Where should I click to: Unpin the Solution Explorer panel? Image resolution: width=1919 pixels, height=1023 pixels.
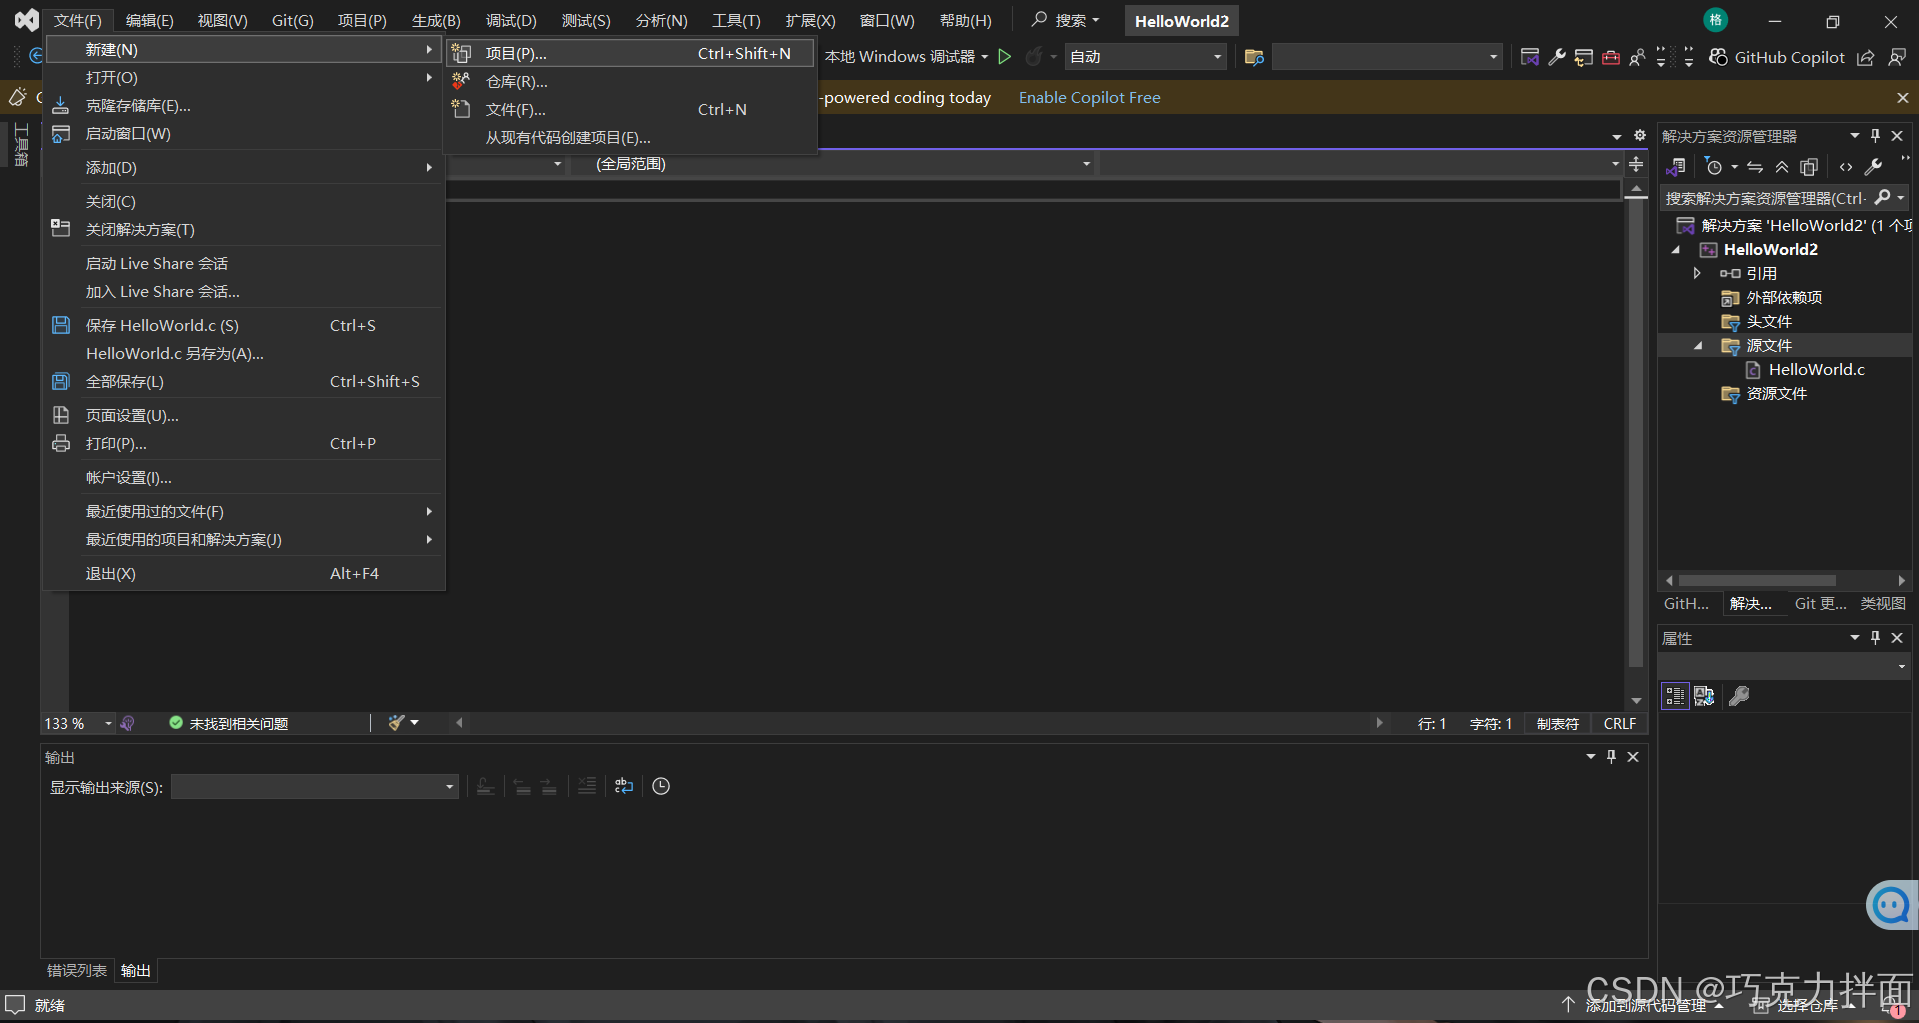pos(1875,136)
